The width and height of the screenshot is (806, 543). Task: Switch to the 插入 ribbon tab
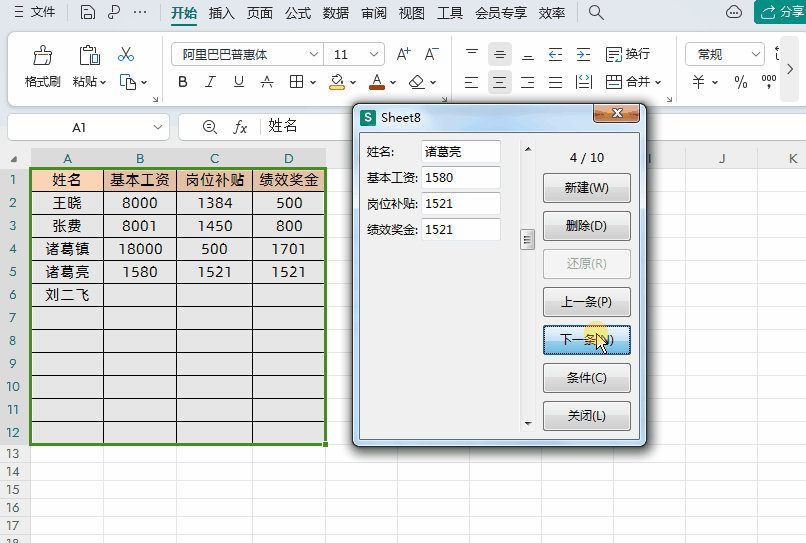[x=222, y=13]
